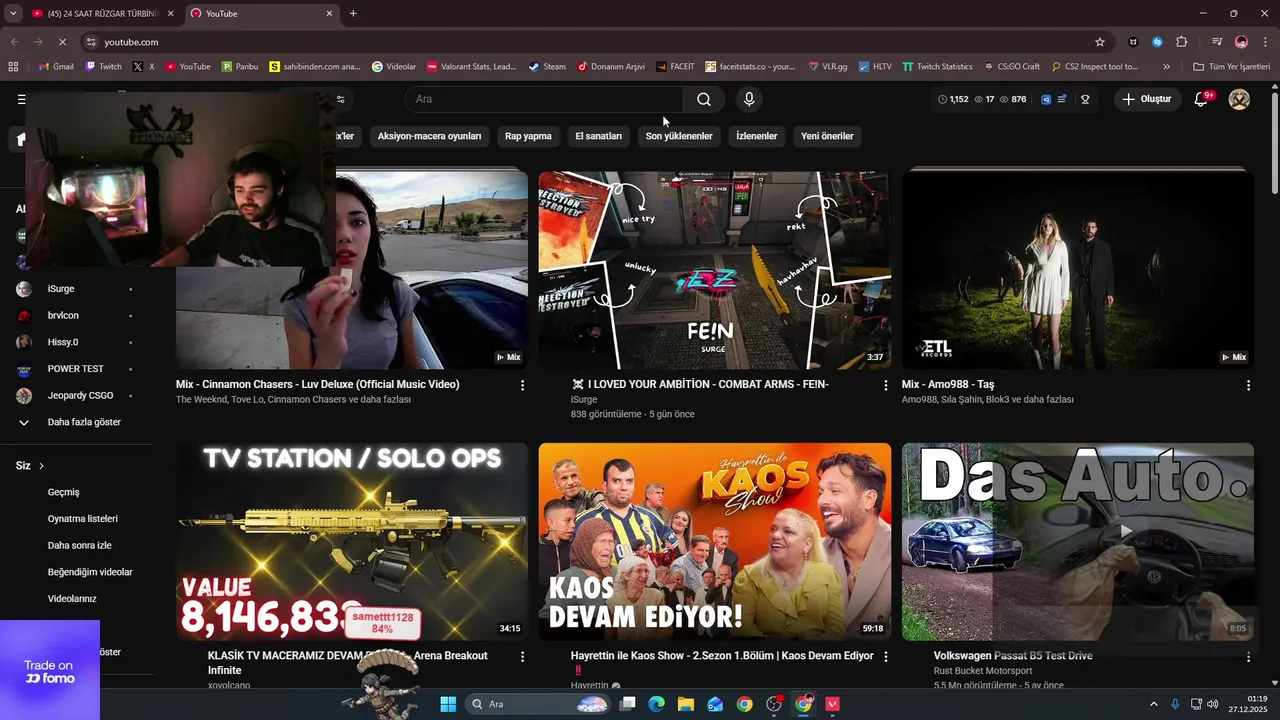
Task: Open options for Volkswagen Passat B5 Test Drive
Action: [x=1248, y=657]
